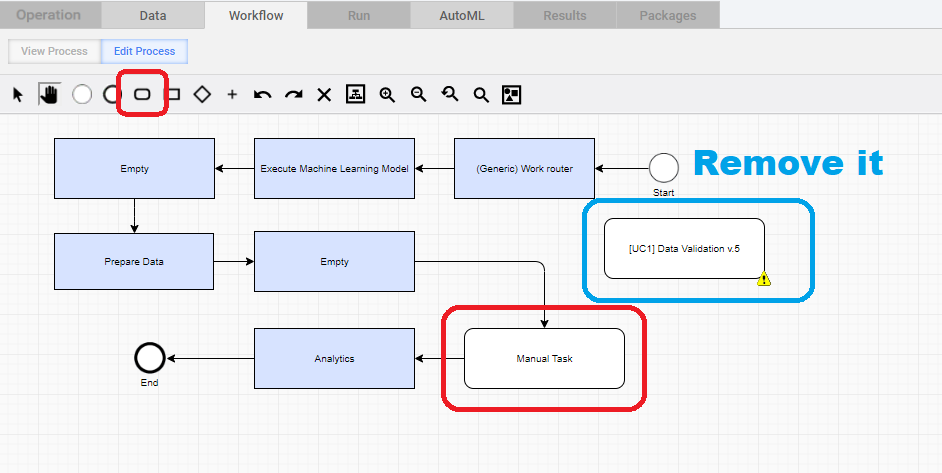
Task: Switch to the Data tab
Action: click(153, 16)
